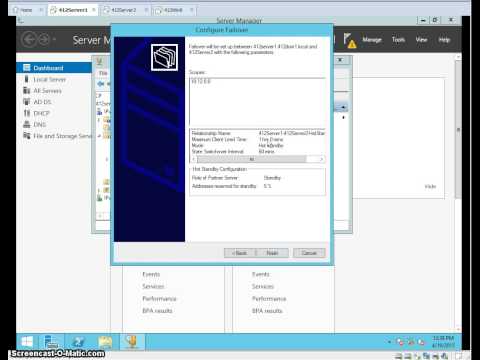Open the Manage menu in Server Manager

(x=372, y=40)
